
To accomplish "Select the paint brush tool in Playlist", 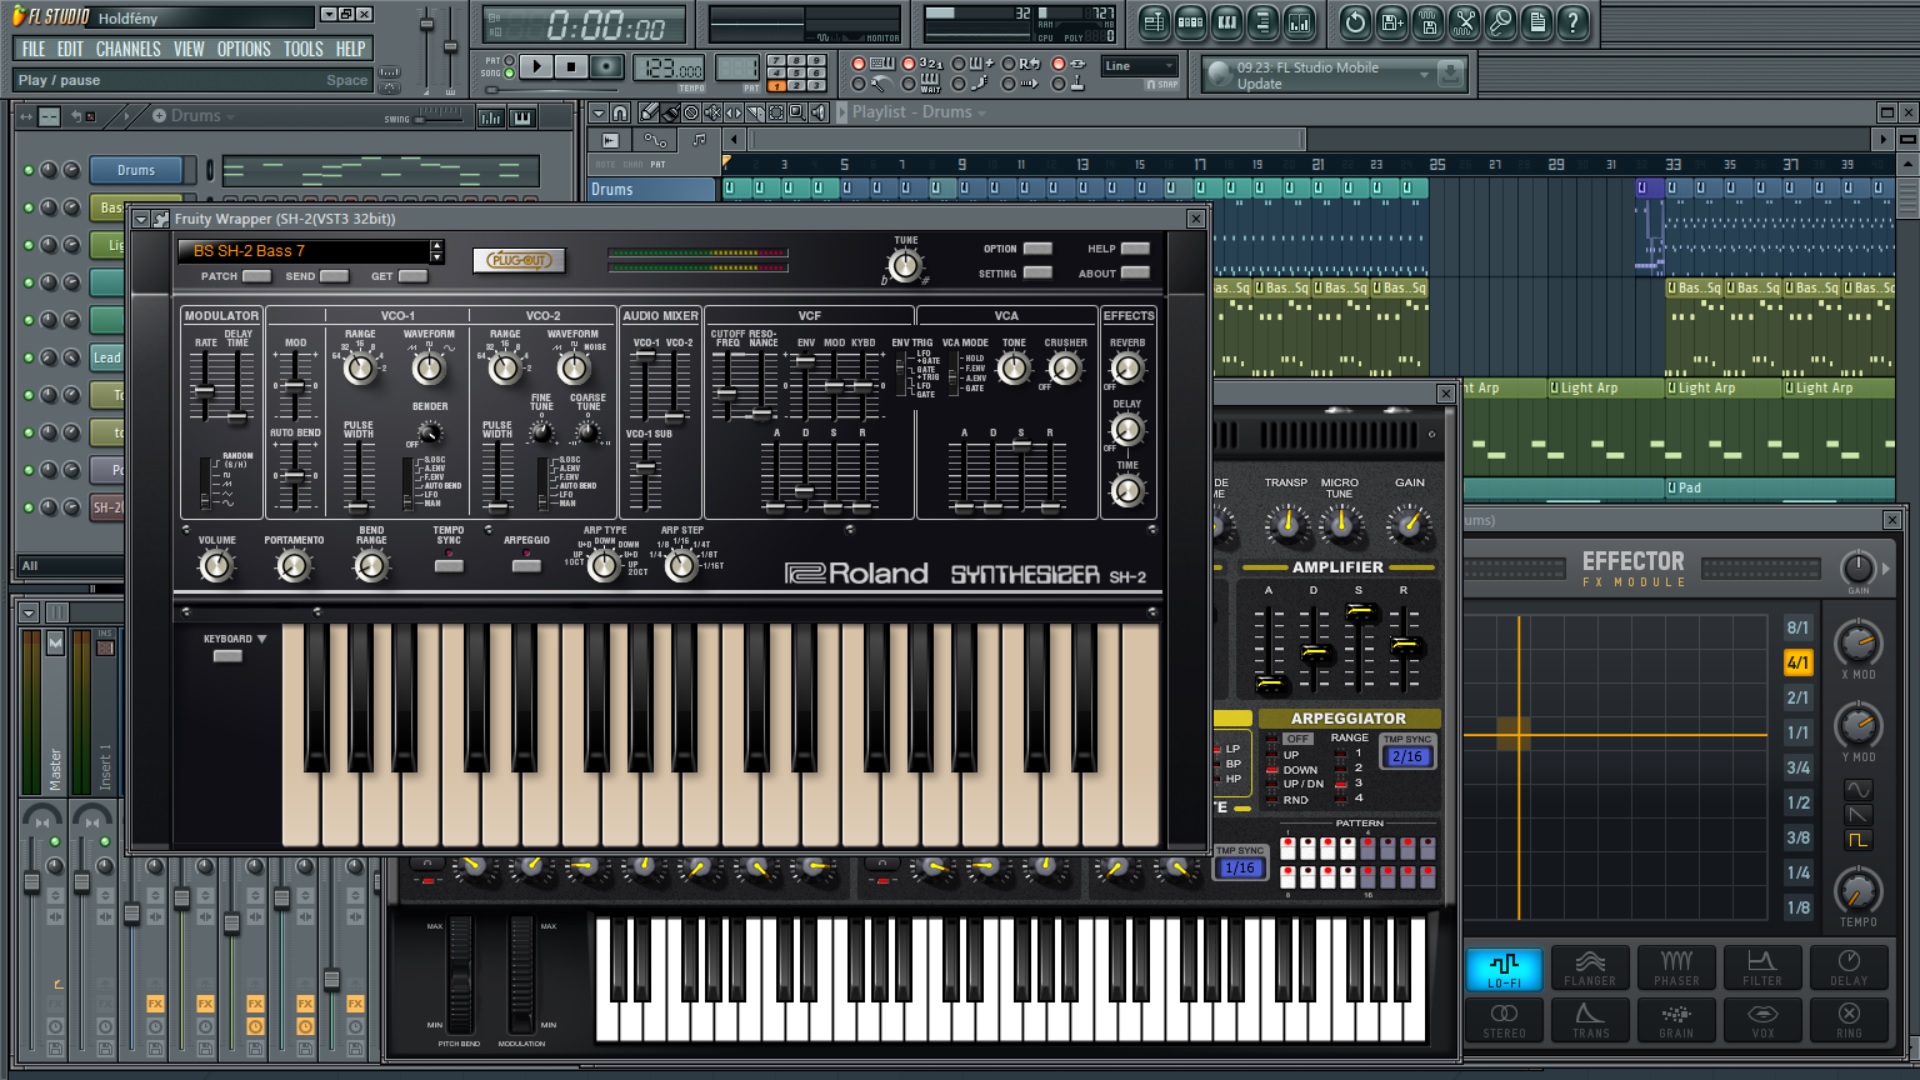I will pos(670,112).
